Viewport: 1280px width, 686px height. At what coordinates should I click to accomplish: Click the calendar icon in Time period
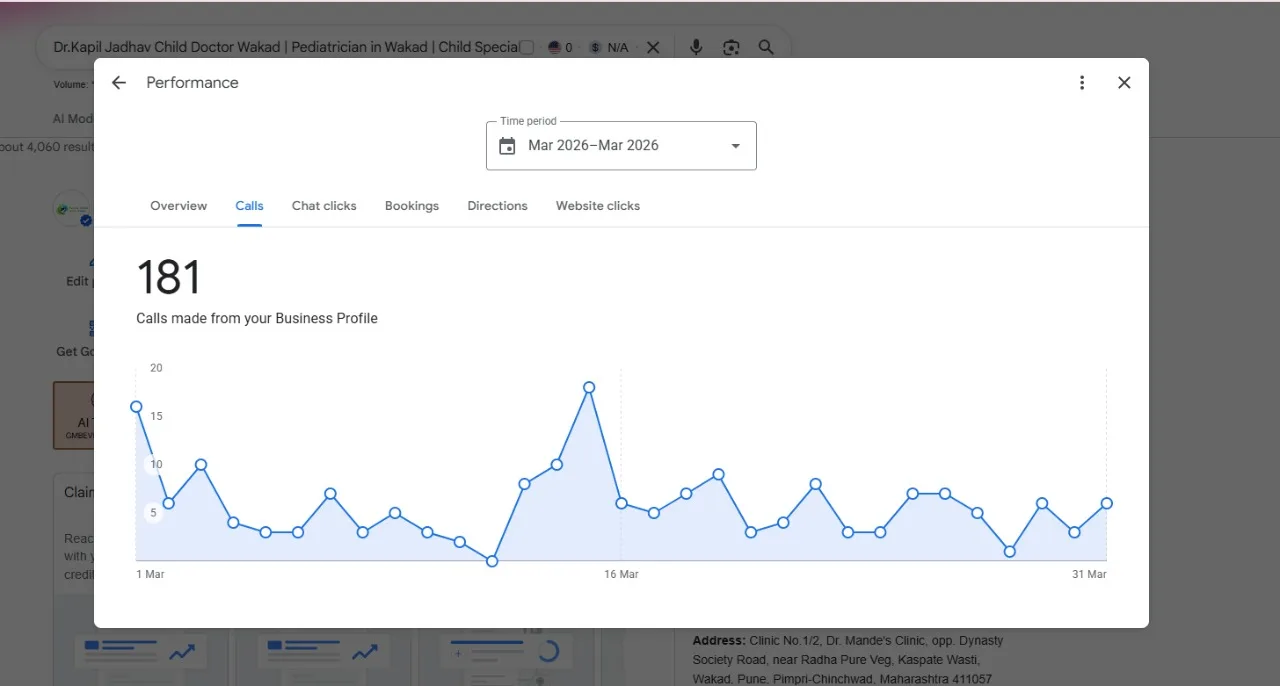tap(507, 146)
